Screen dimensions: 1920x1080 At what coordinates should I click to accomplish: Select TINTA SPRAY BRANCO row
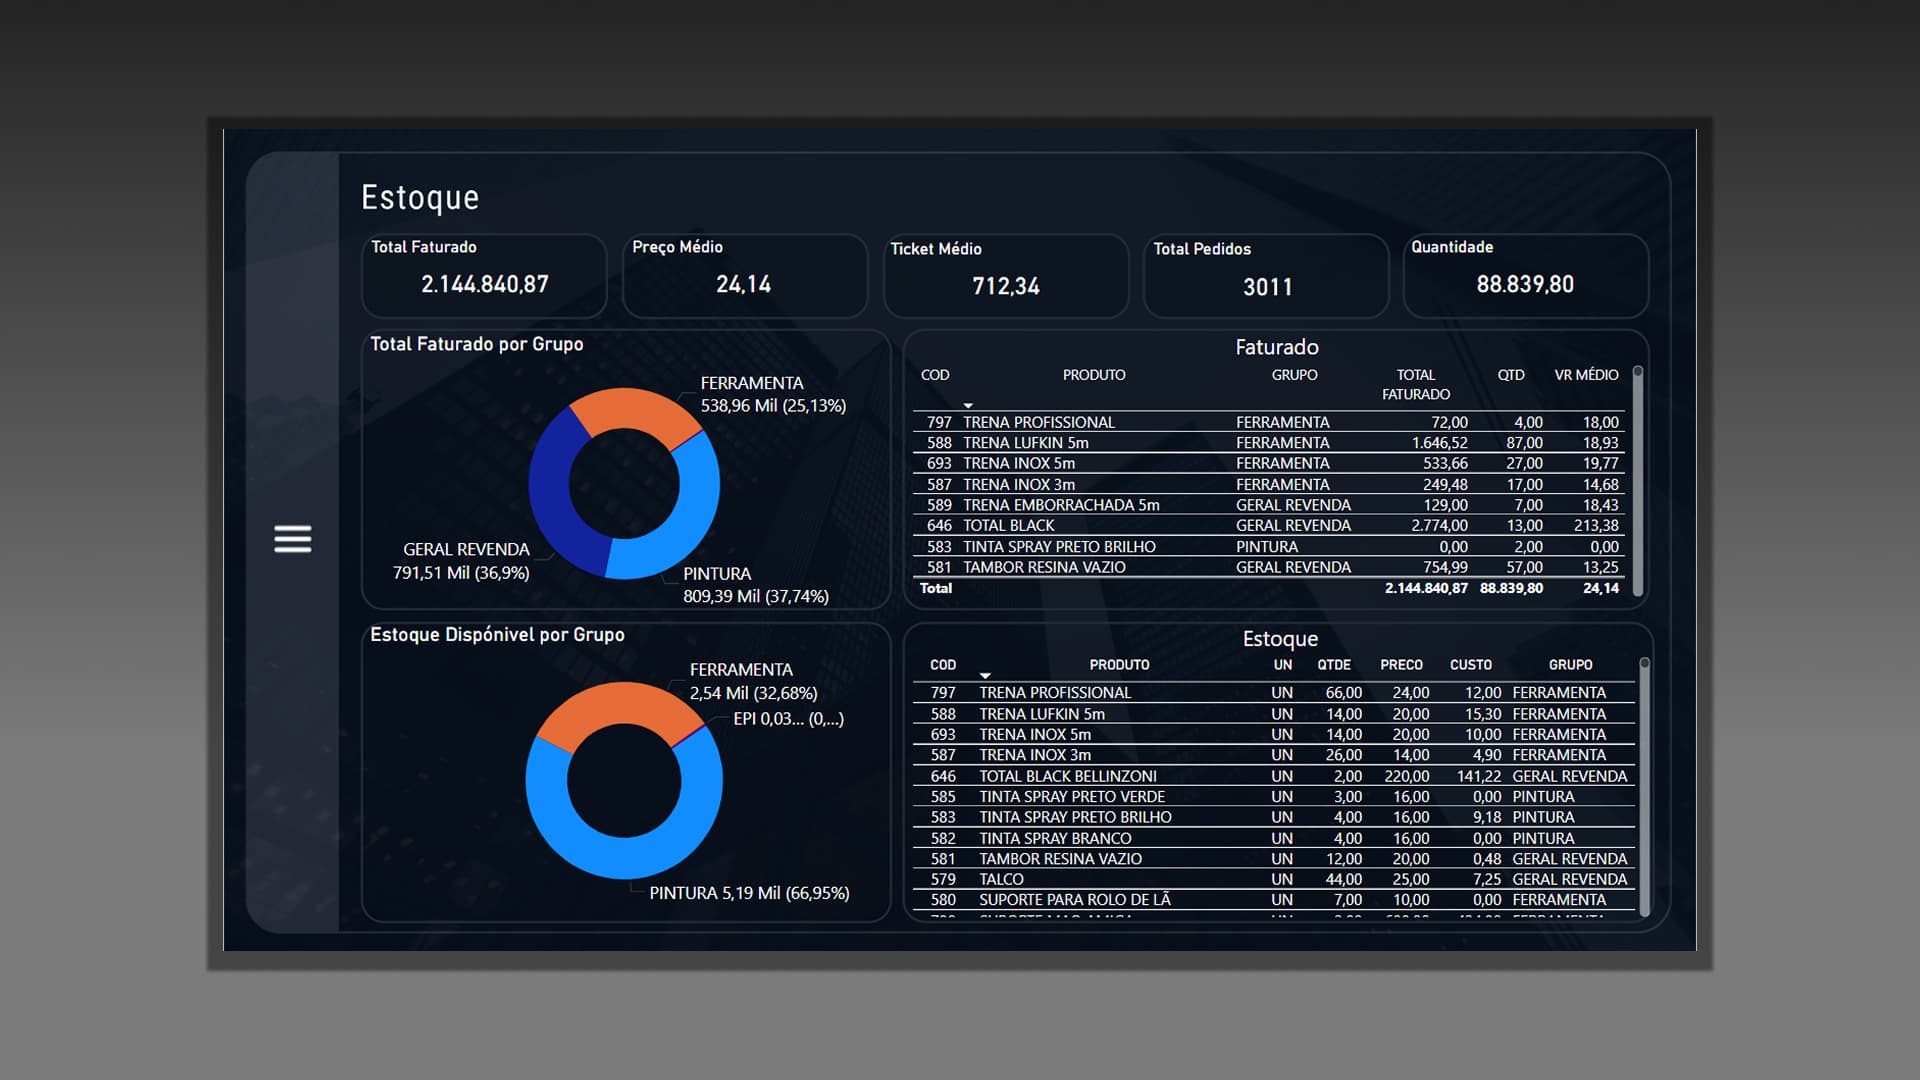[x=1274, y=838]
